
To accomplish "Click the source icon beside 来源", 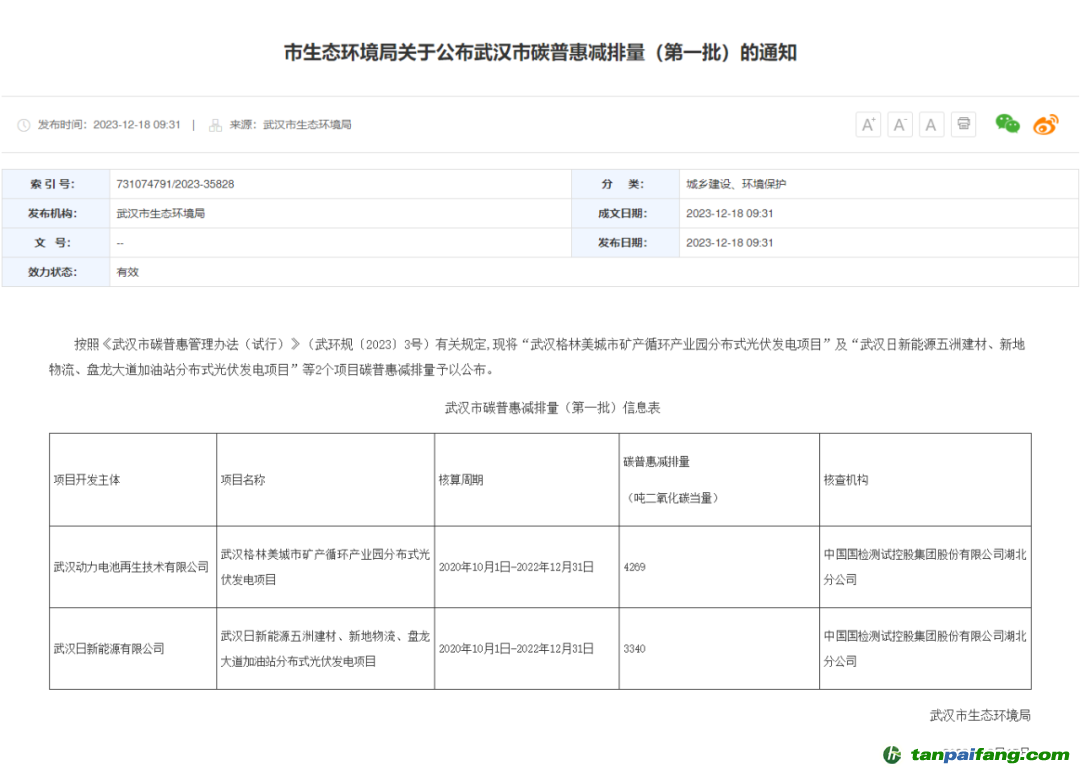I will tap(215, 125).
